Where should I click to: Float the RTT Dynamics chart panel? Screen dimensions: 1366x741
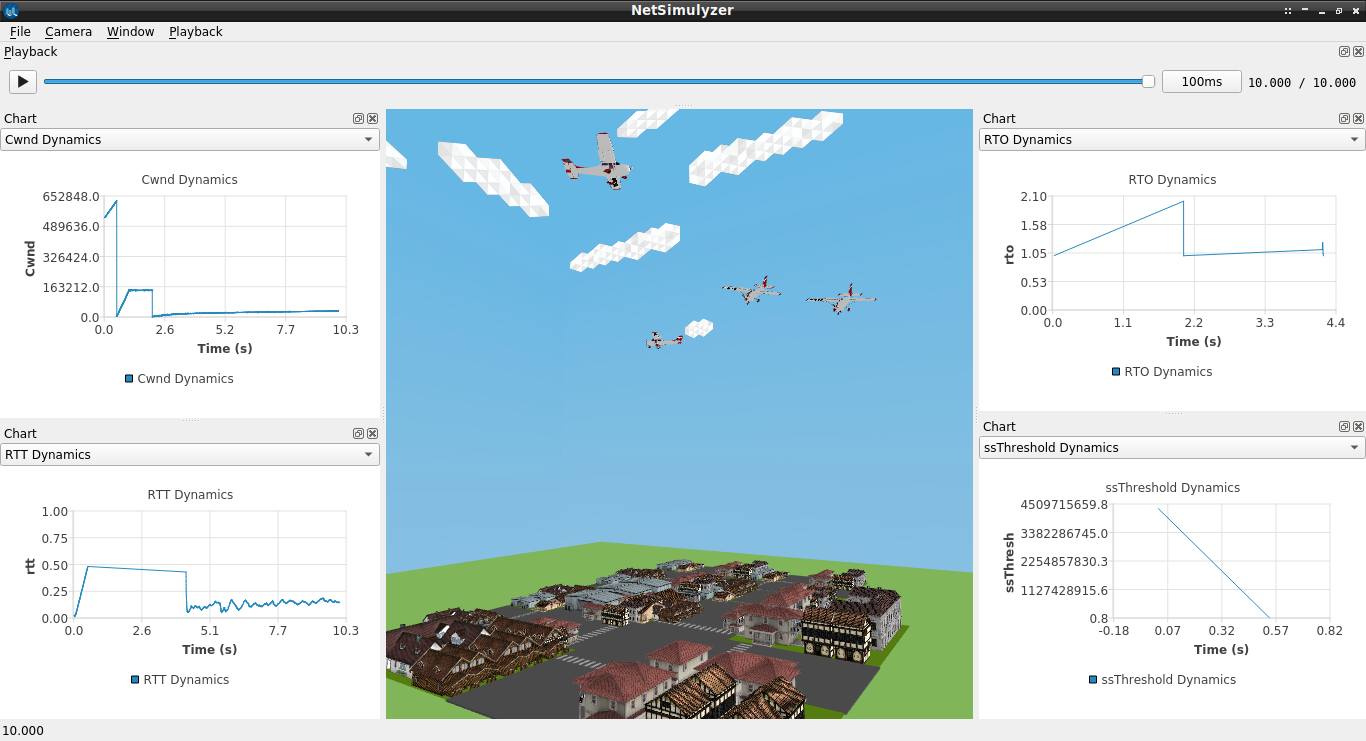coord(359,433)
